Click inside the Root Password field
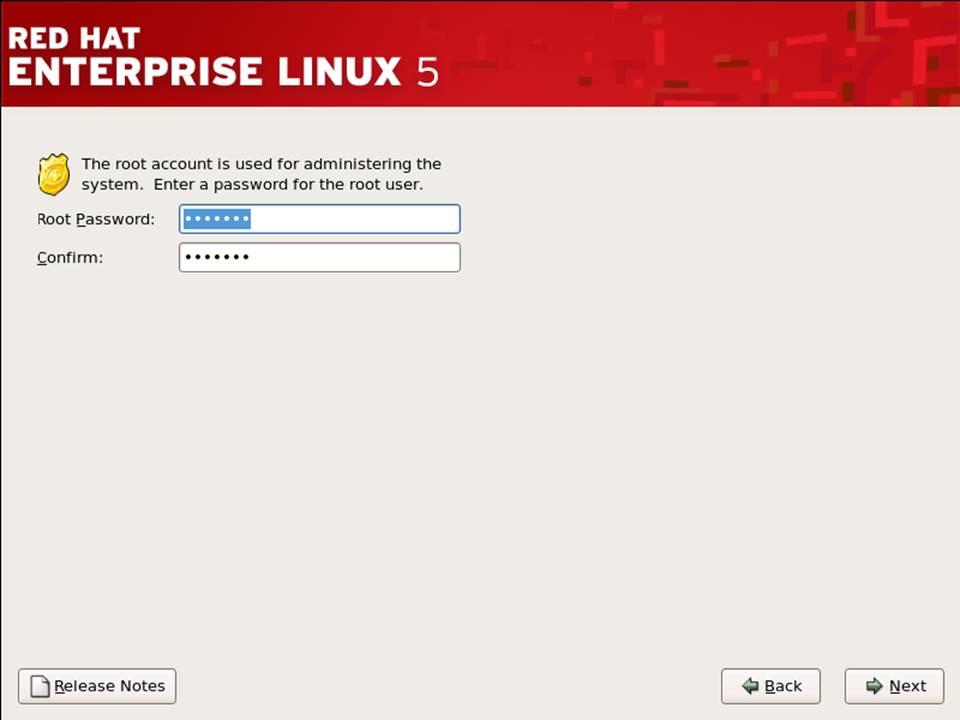 [x=319, y=218]
